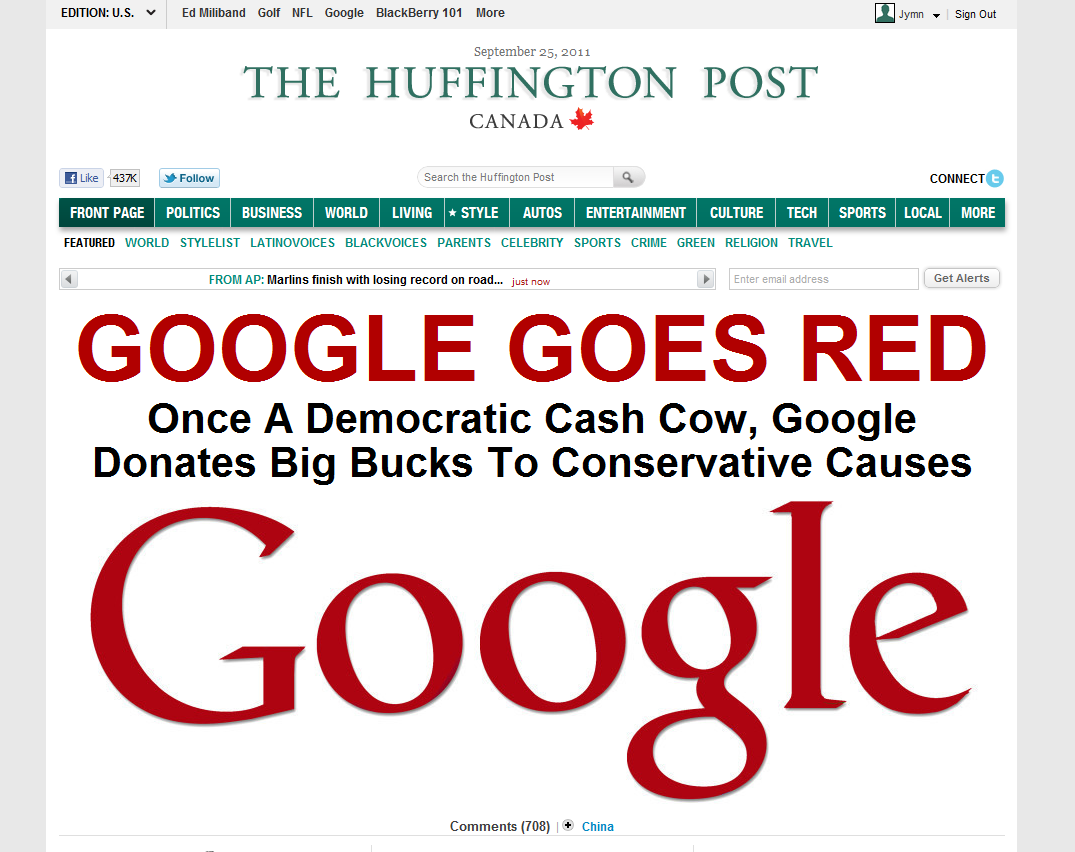Open the AUTOS section
This screenshot has width=1075, height=852.
click(x=542, y=212)
